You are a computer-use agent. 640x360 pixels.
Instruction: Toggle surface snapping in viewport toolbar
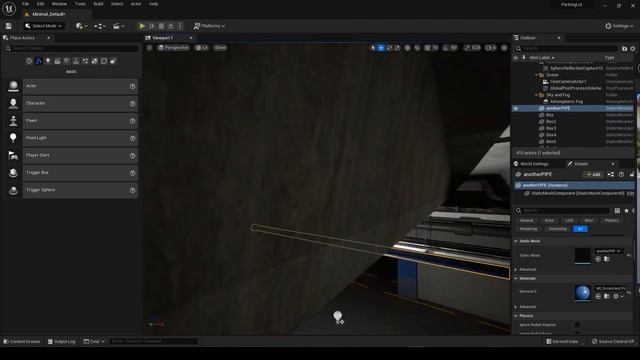coord(417,48)
